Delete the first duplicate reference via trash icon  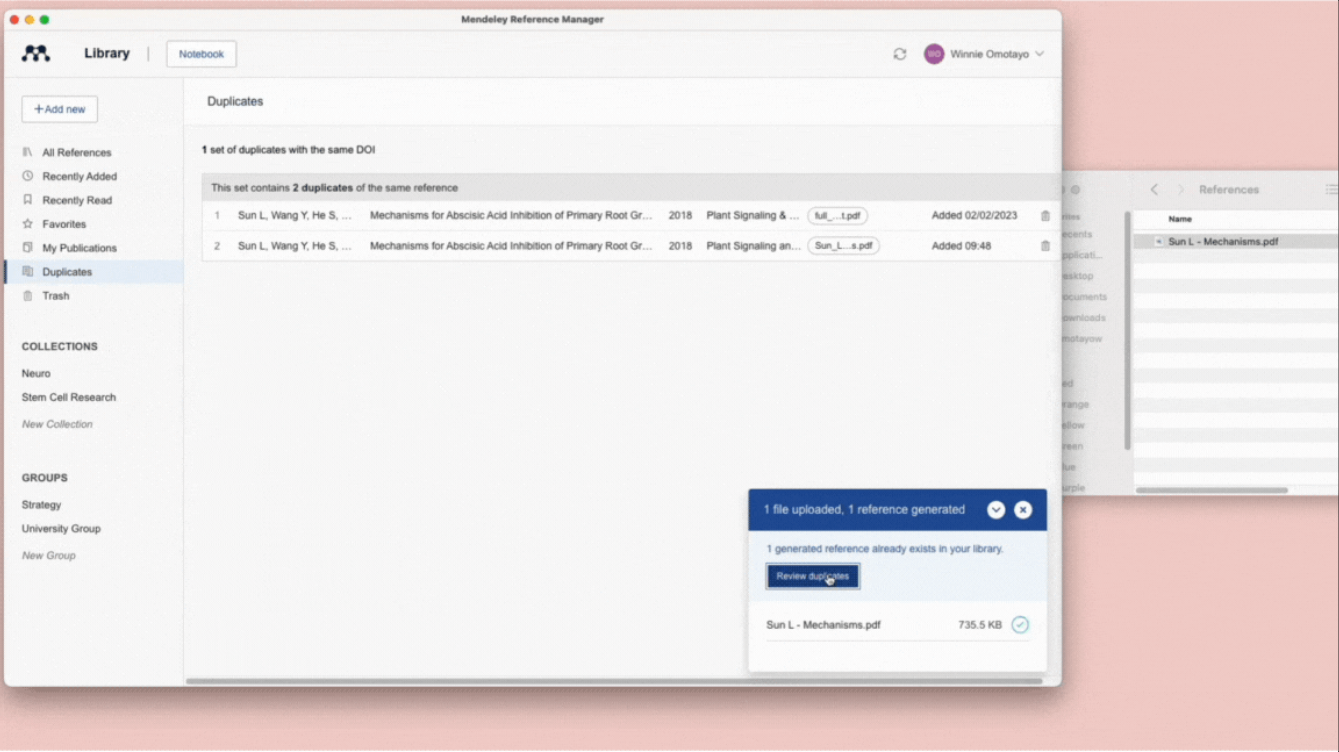[x=1045, y=216]
